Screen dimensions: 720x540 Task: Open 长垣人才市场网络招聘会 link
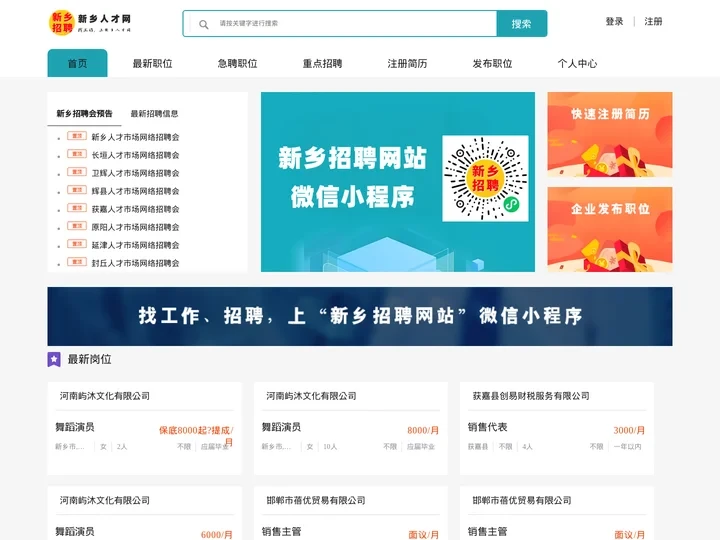135,155
